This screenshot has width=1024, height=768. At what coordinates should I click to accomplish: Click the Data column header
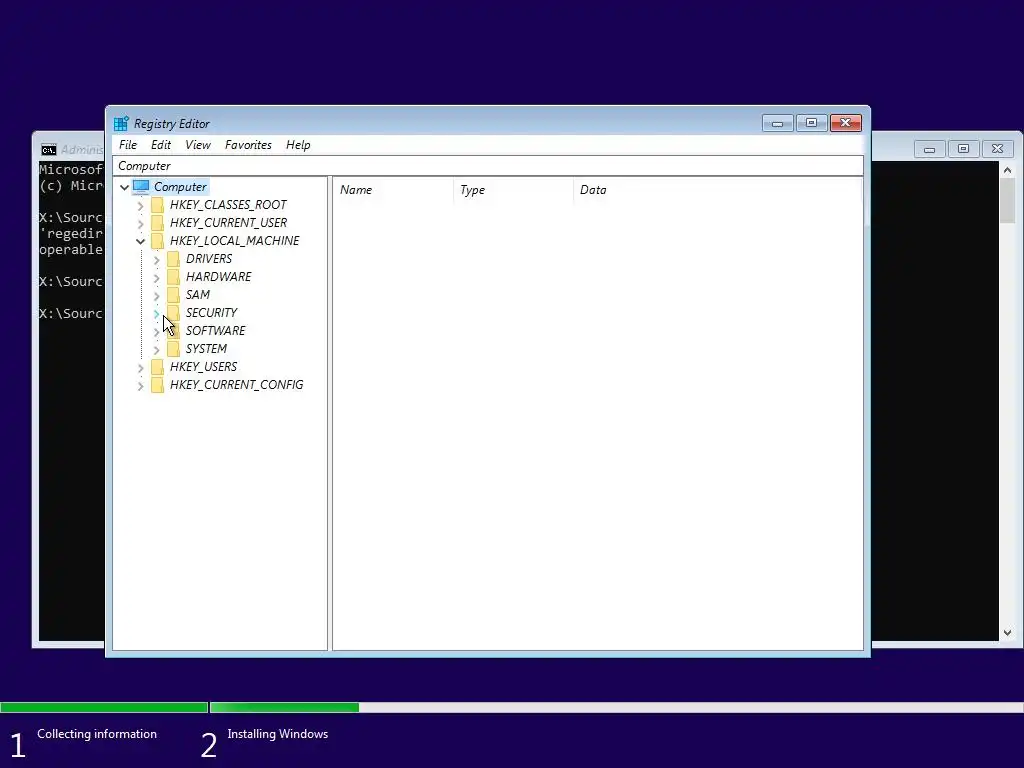(717, 190)
